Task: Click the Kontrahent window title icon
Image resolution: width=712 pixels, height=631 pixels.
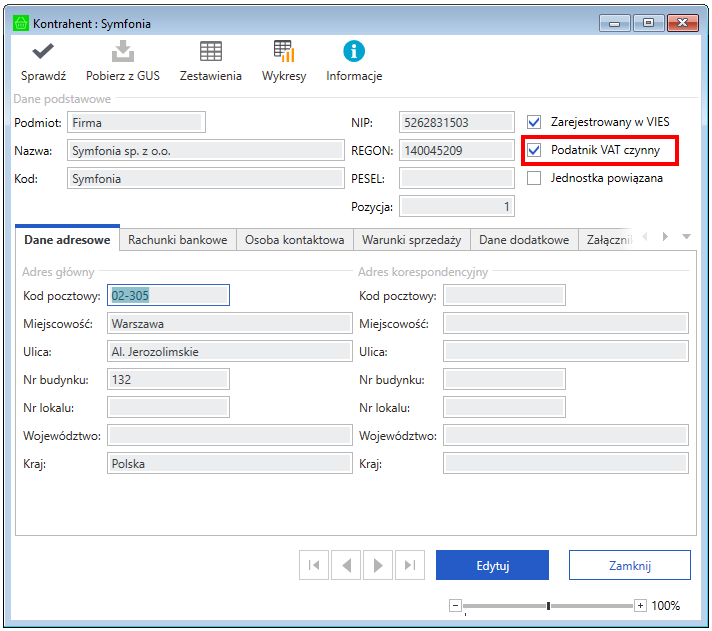Action: 20,23
